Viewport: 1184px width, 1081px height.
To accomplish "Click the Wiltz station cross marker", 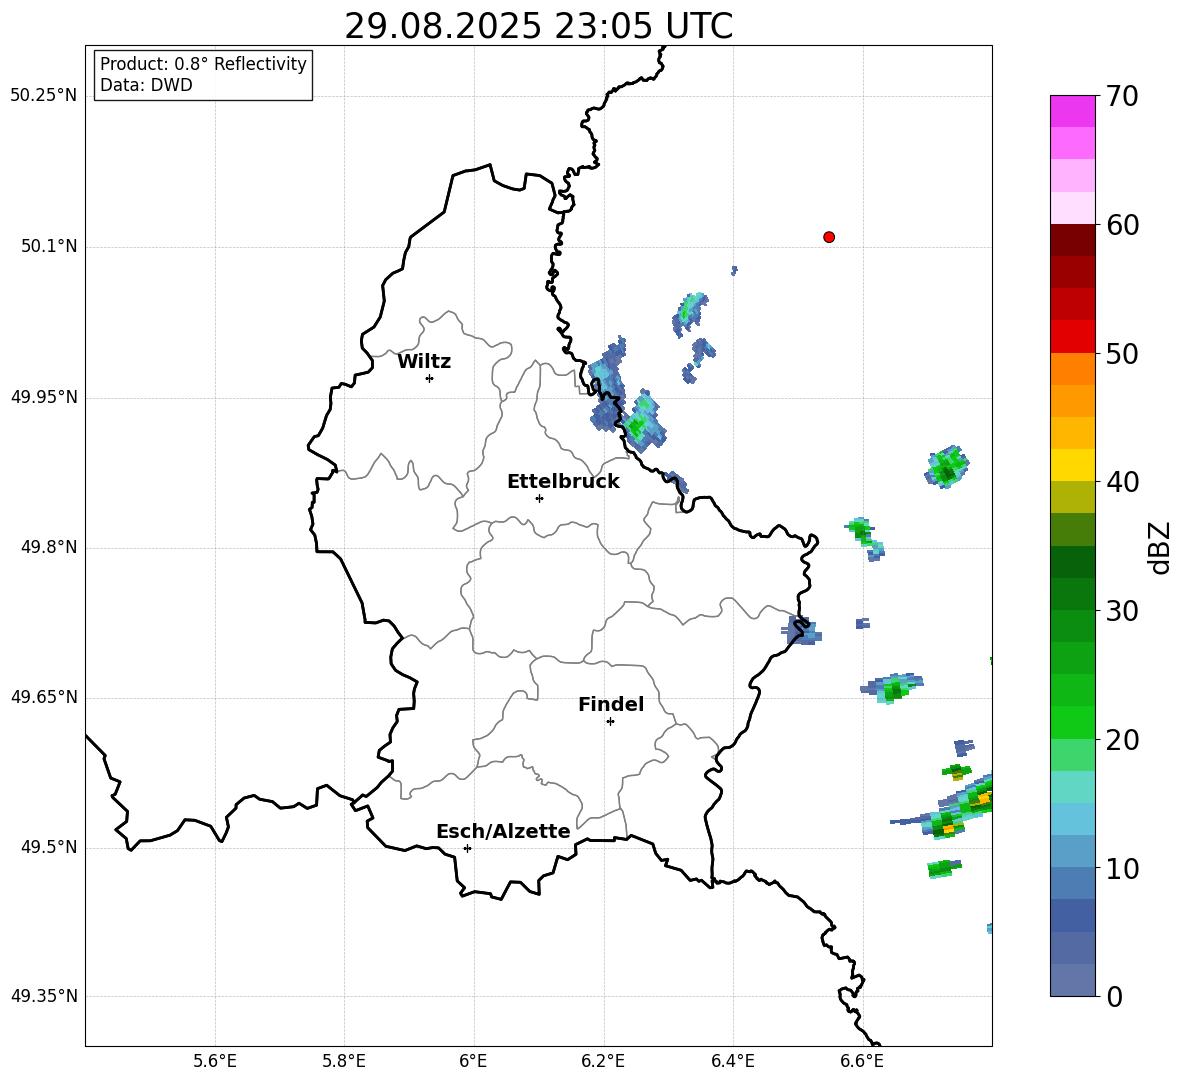I will (430, 378).
